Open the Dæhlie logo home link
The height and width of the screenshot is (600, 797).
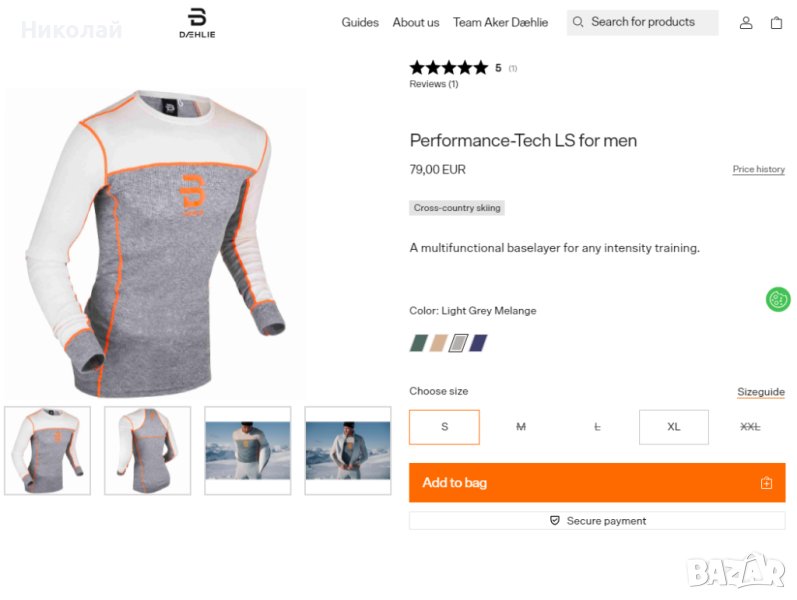(197, 22)
